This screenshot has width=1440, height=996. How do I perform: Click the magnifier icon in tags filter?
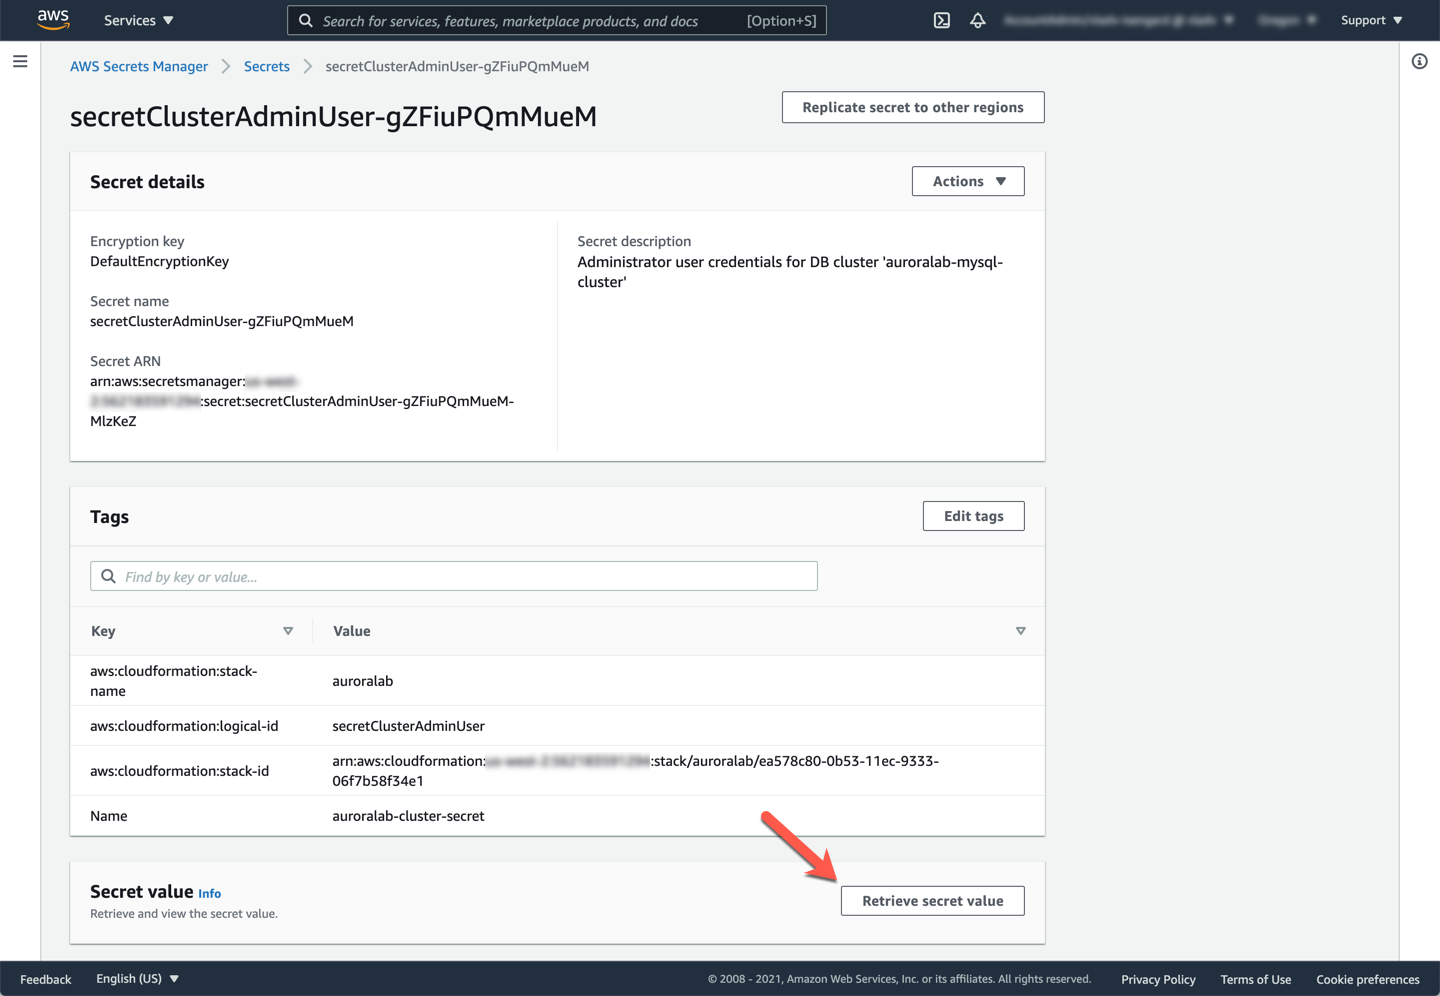[x=109, y=577]
